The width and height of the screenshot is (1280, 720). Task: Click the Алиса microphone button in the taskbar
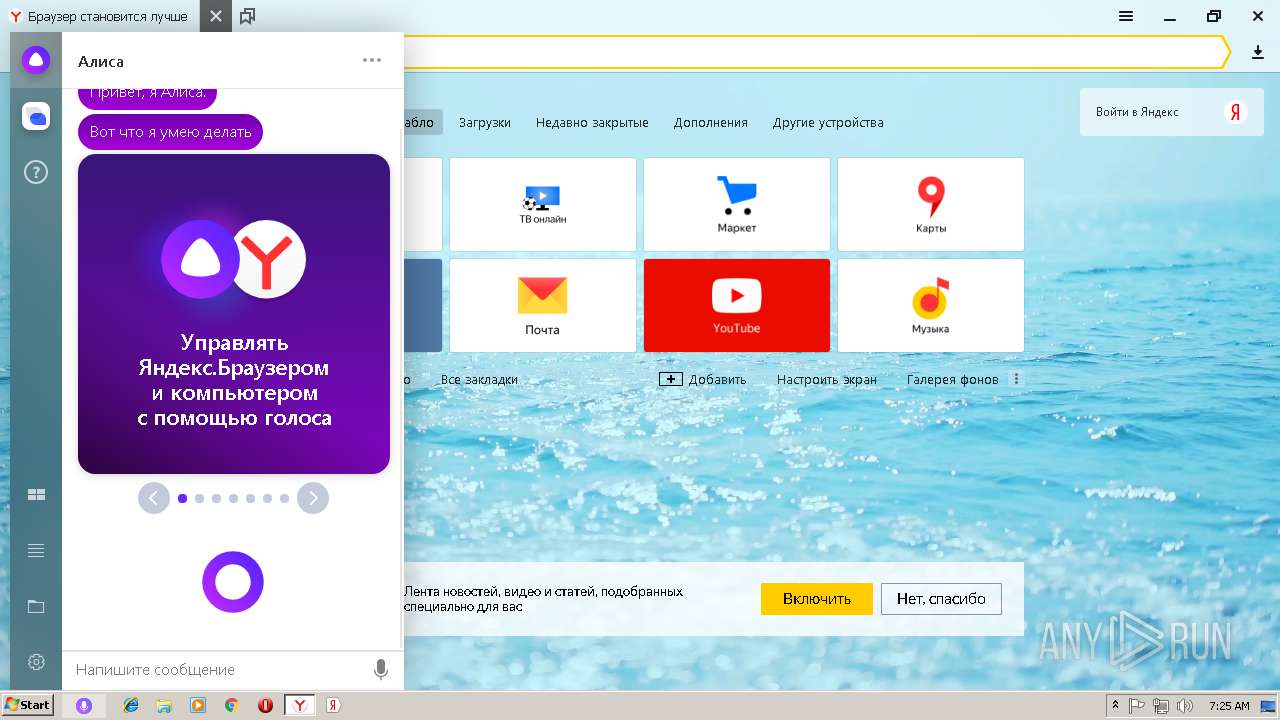pos(84,705)
